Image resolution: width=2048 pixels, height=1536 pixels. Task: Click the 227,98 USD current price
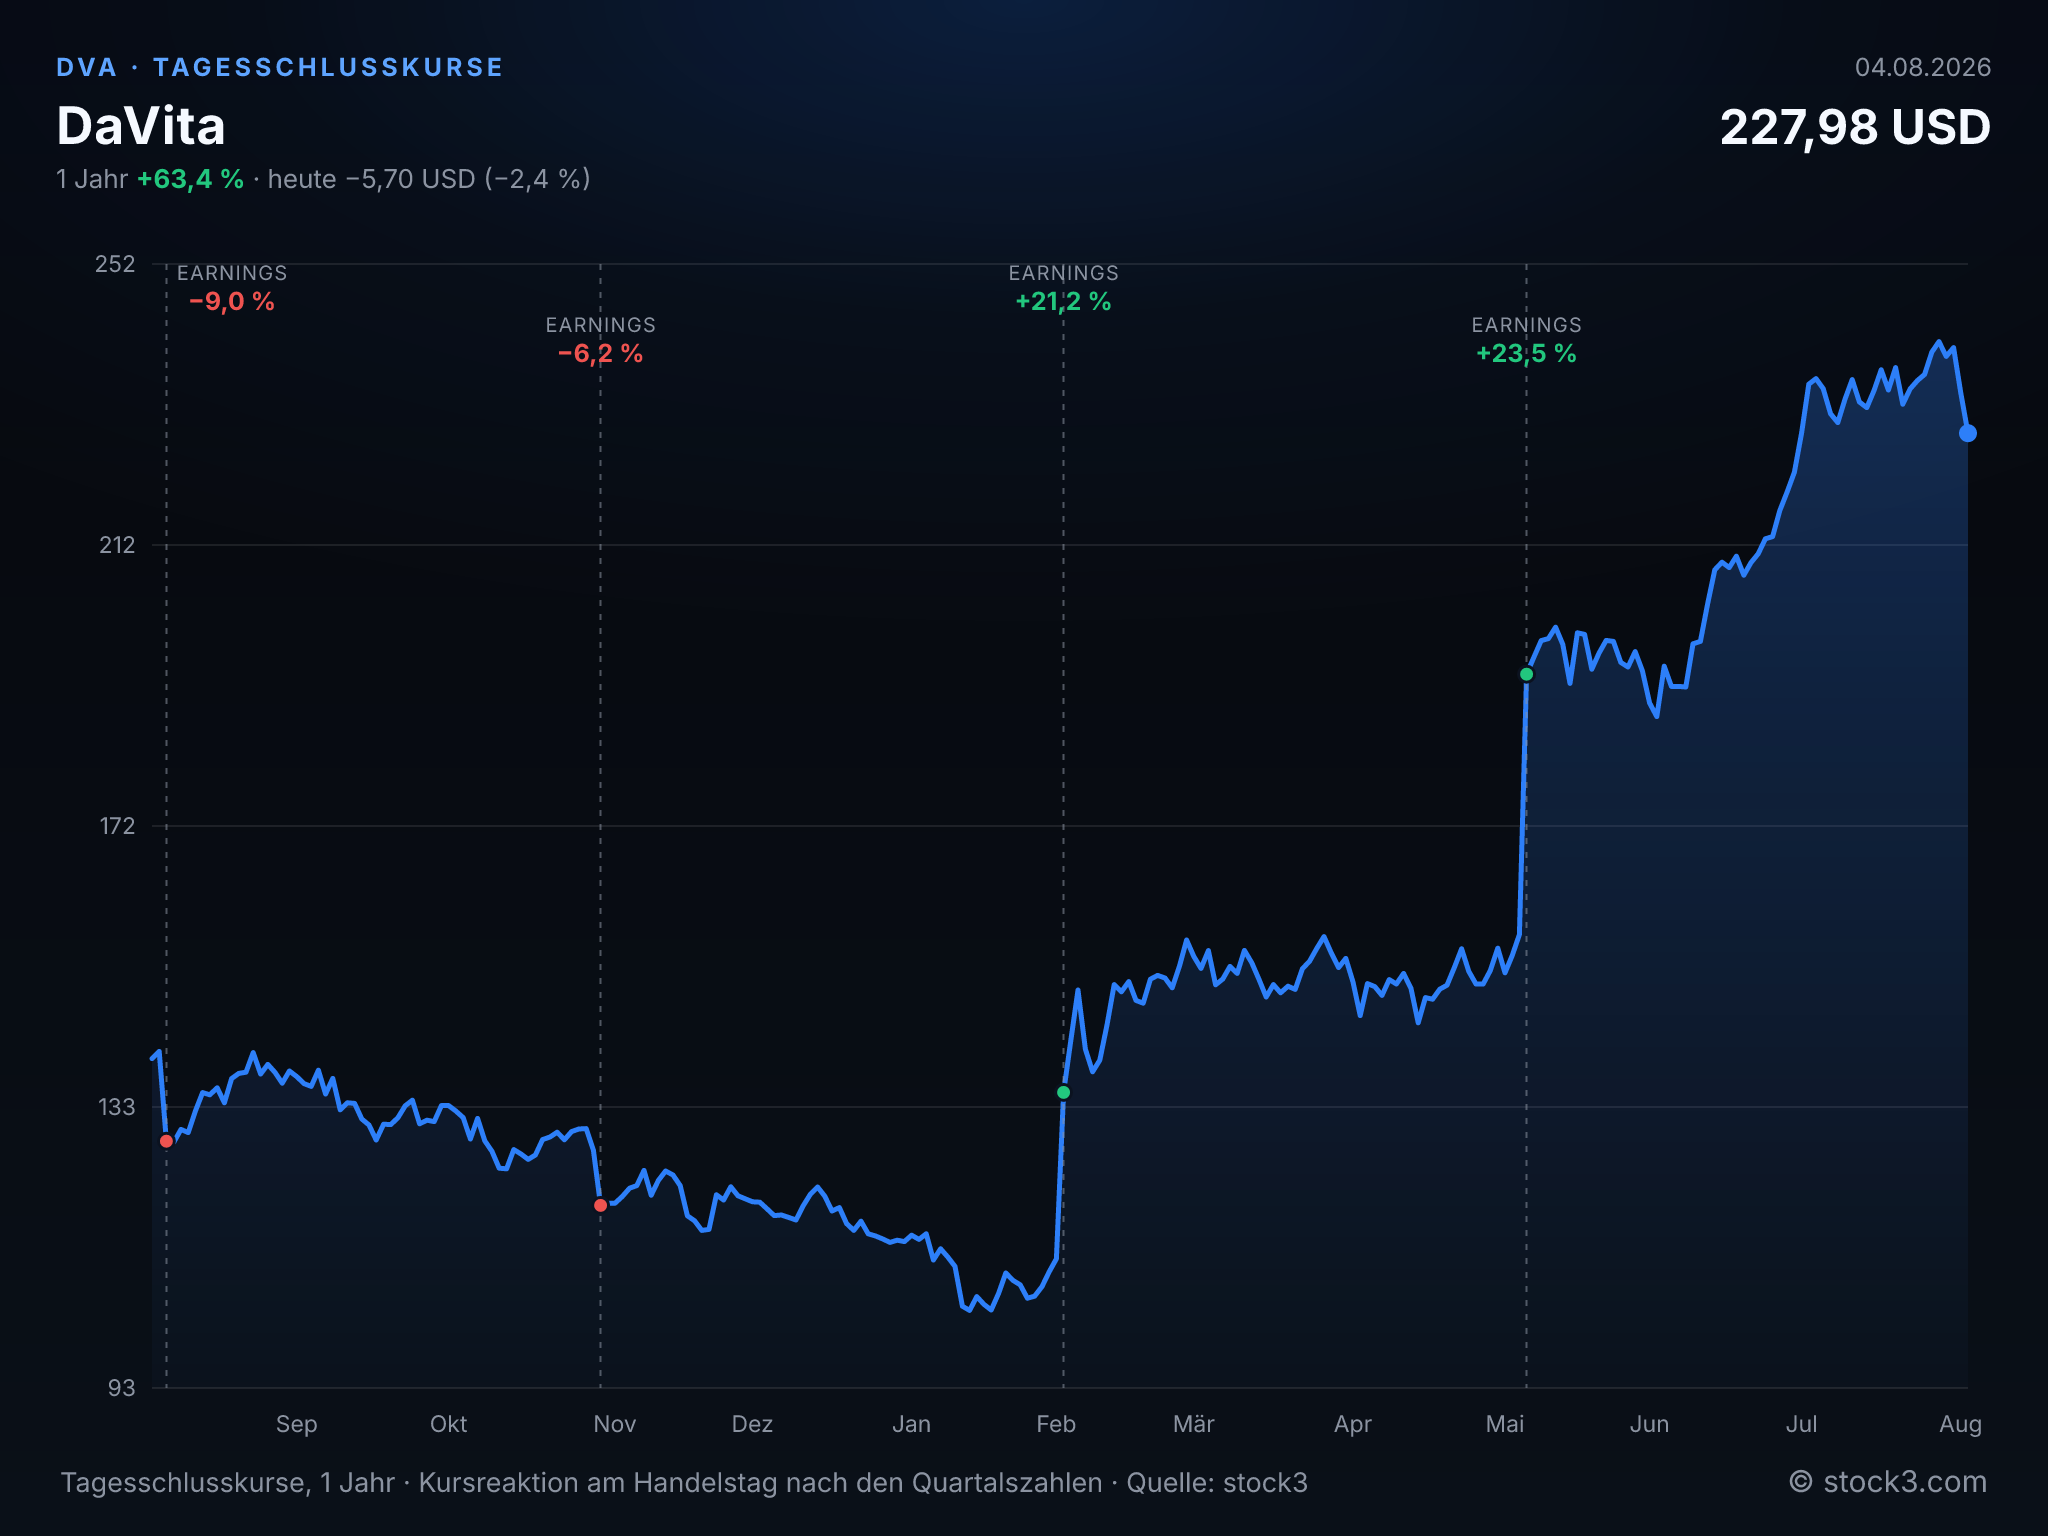1855,127
